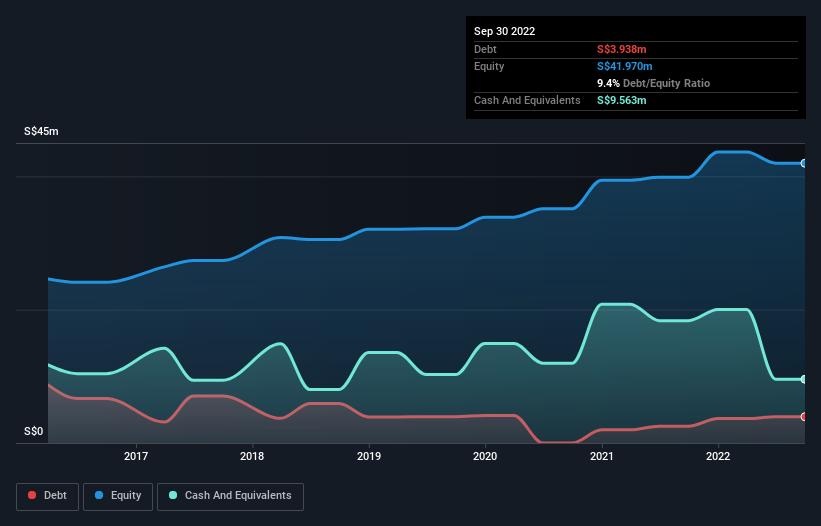This screenshot has width=821, height=526.
Task: Click the 2018 x-axis label
Action: (x=252, y=456)
